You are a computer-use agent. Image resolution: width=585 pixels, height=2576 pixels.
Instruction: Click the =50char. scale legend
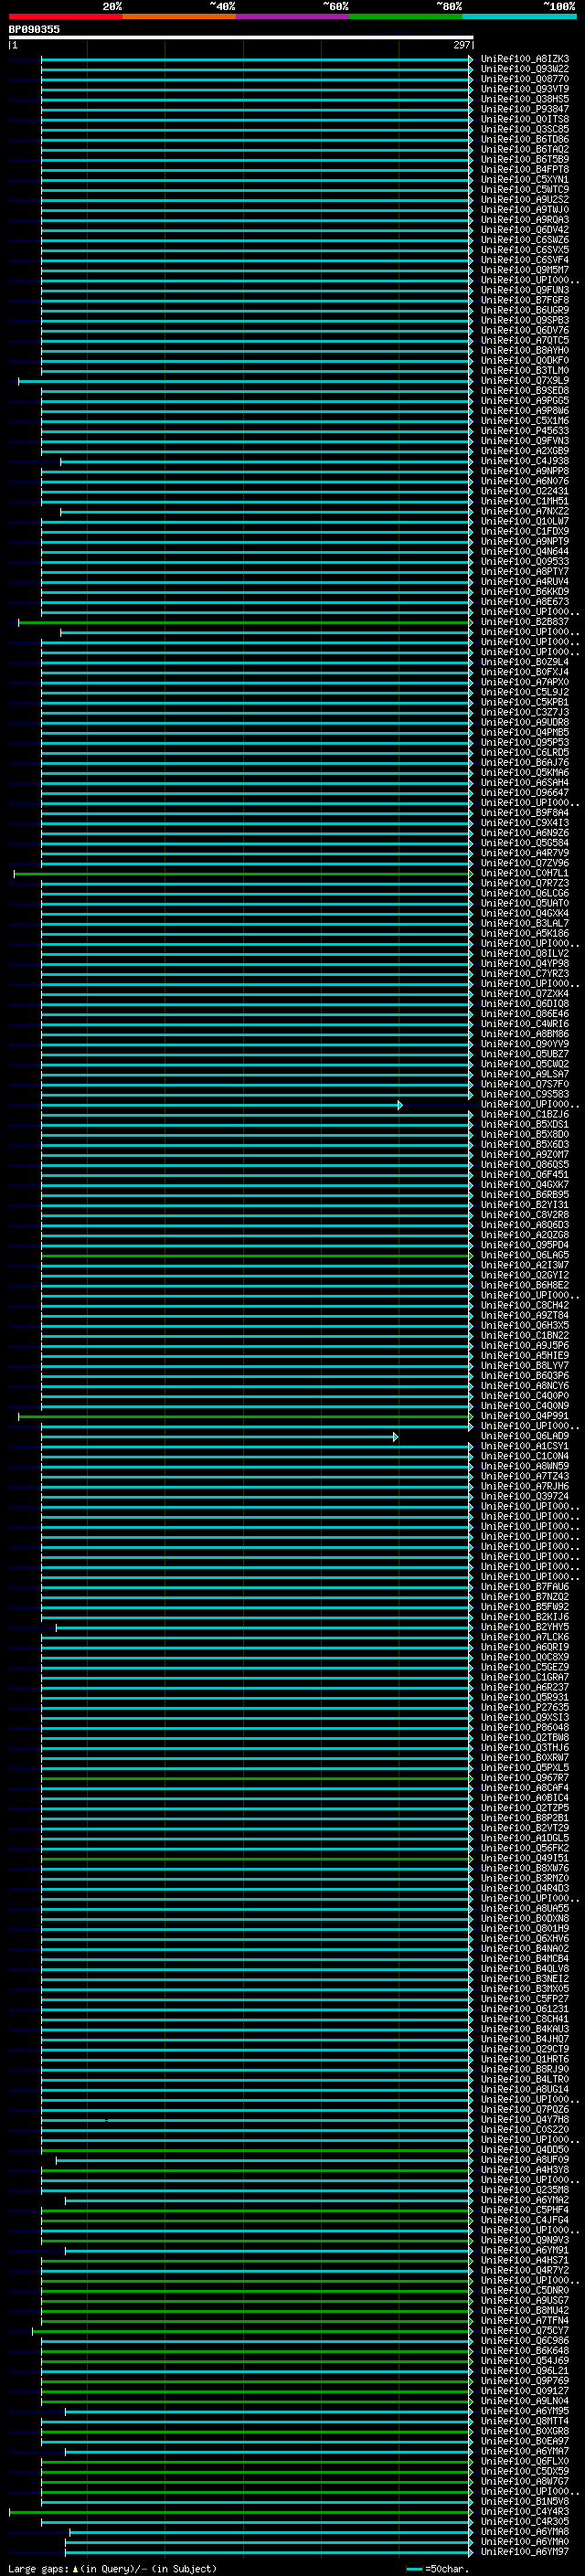pyautogui.click(x=436, y=2568)
